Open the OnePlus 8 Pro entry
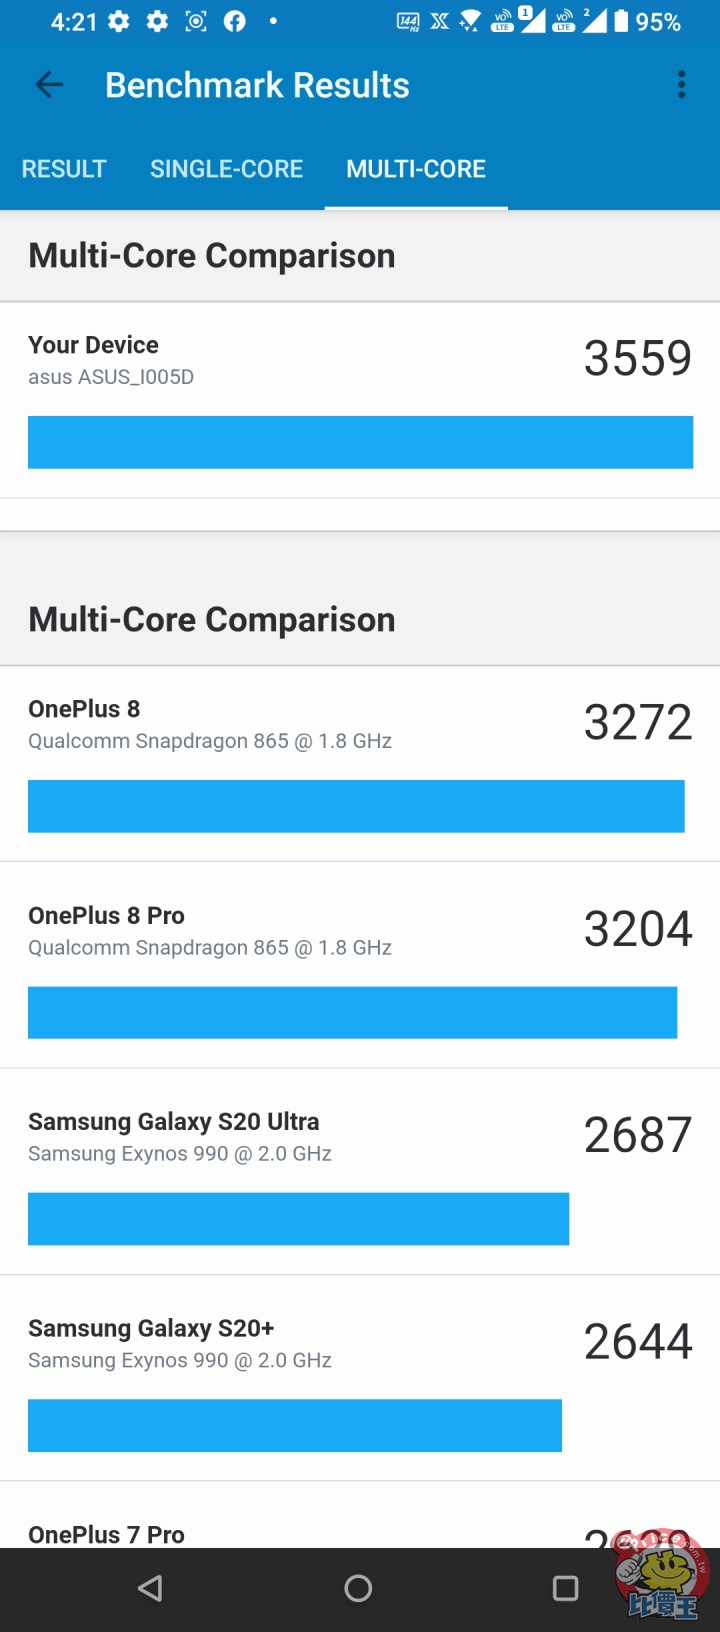 coord(360,965)
